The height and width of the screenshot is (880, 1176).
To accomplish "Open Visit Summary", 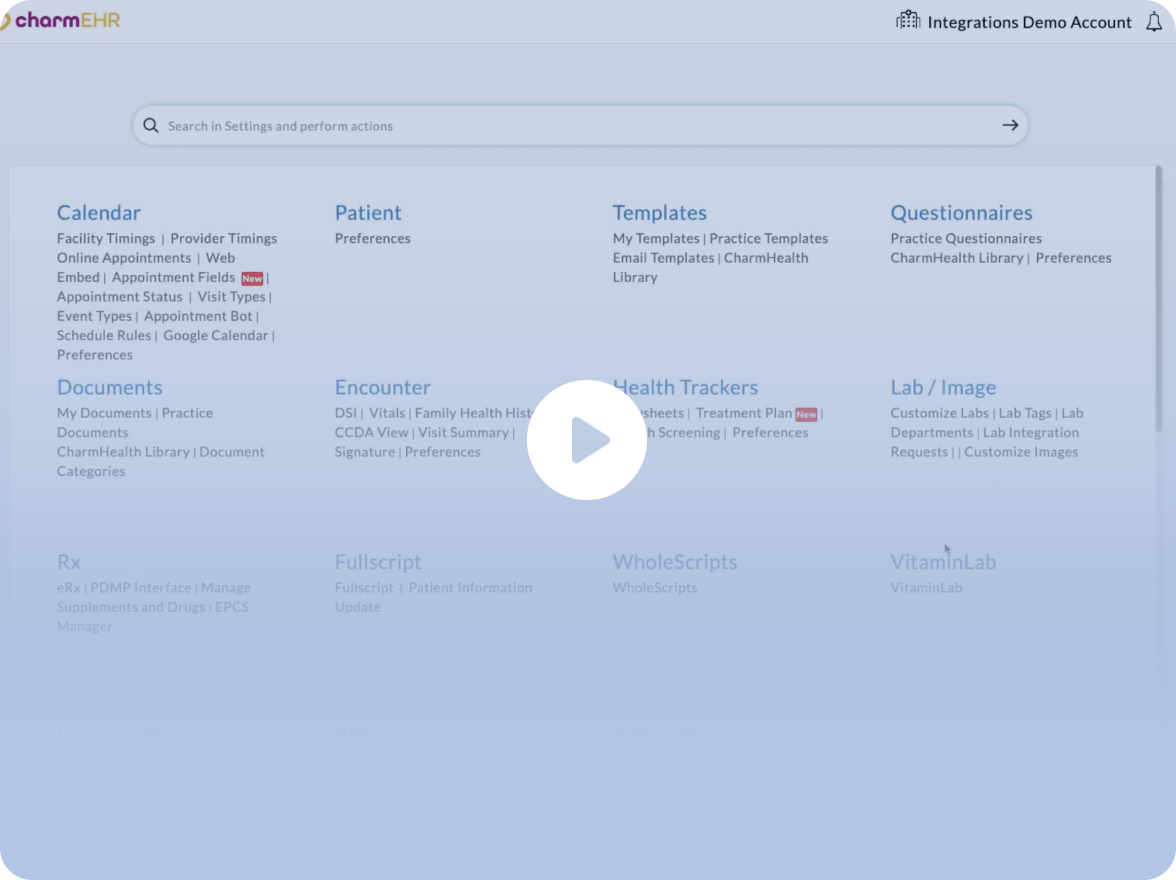I will coord(463,432).
